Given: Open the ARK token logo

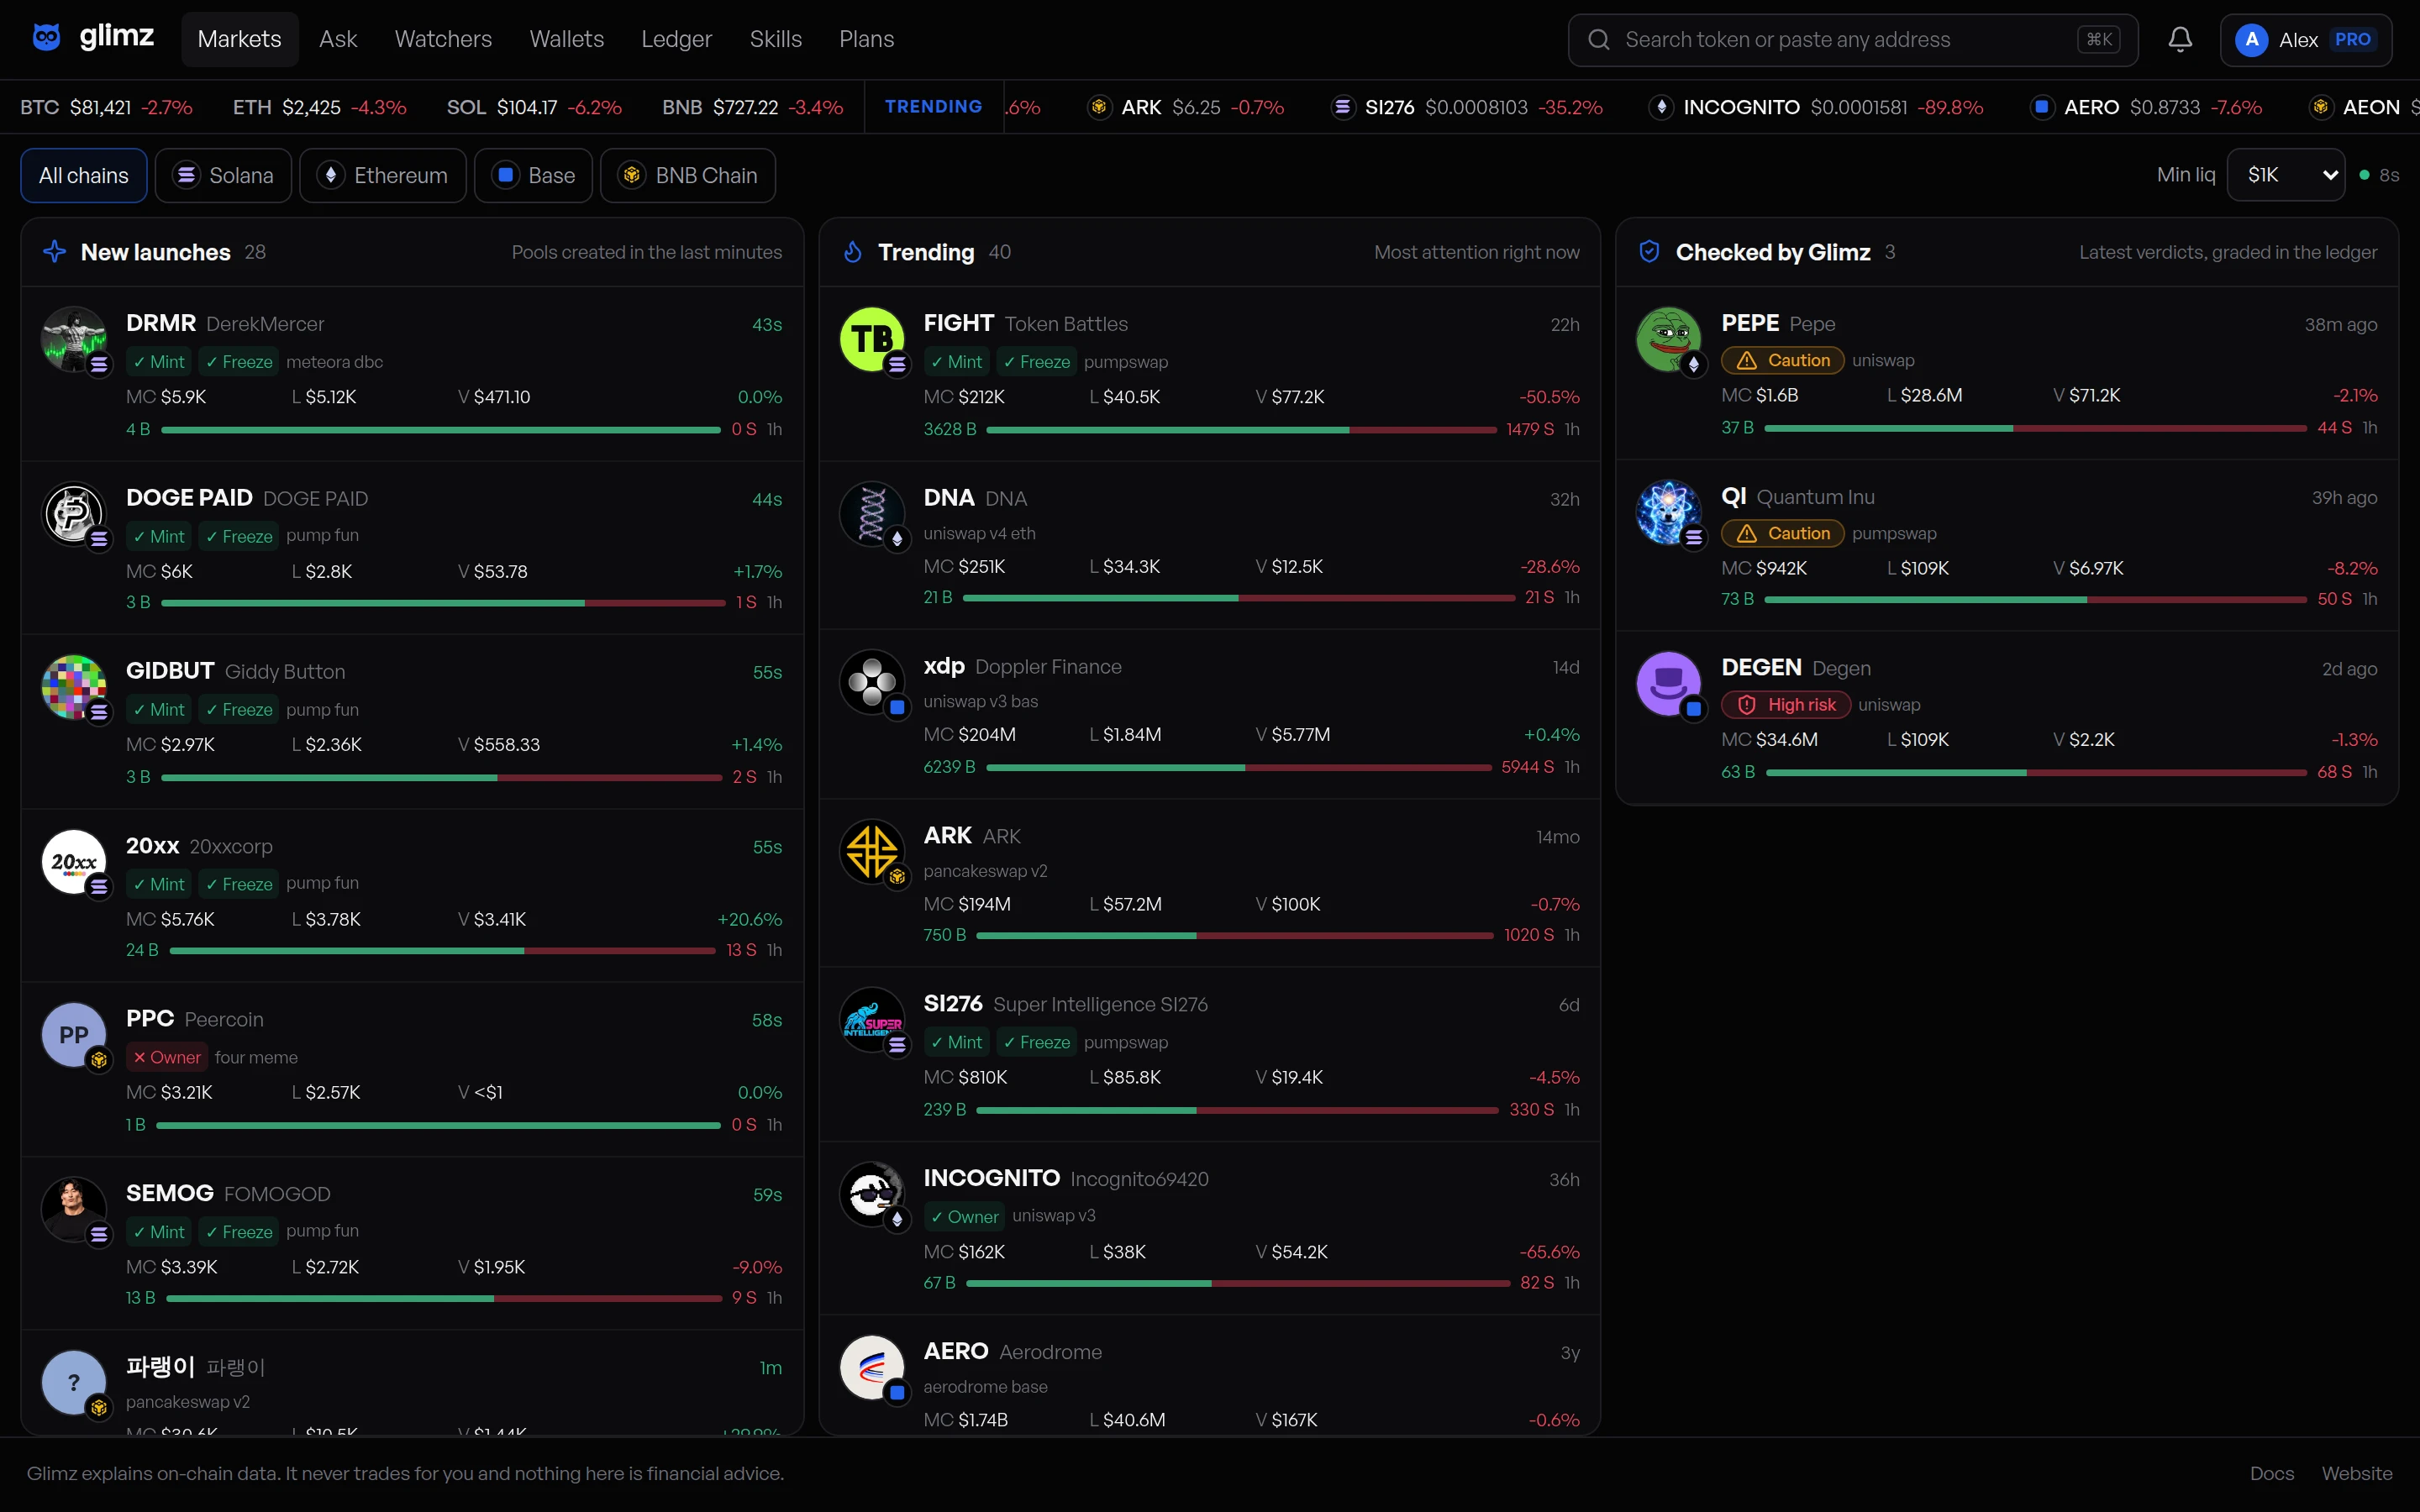Looking at the screenshot, I should pos(871,852).
